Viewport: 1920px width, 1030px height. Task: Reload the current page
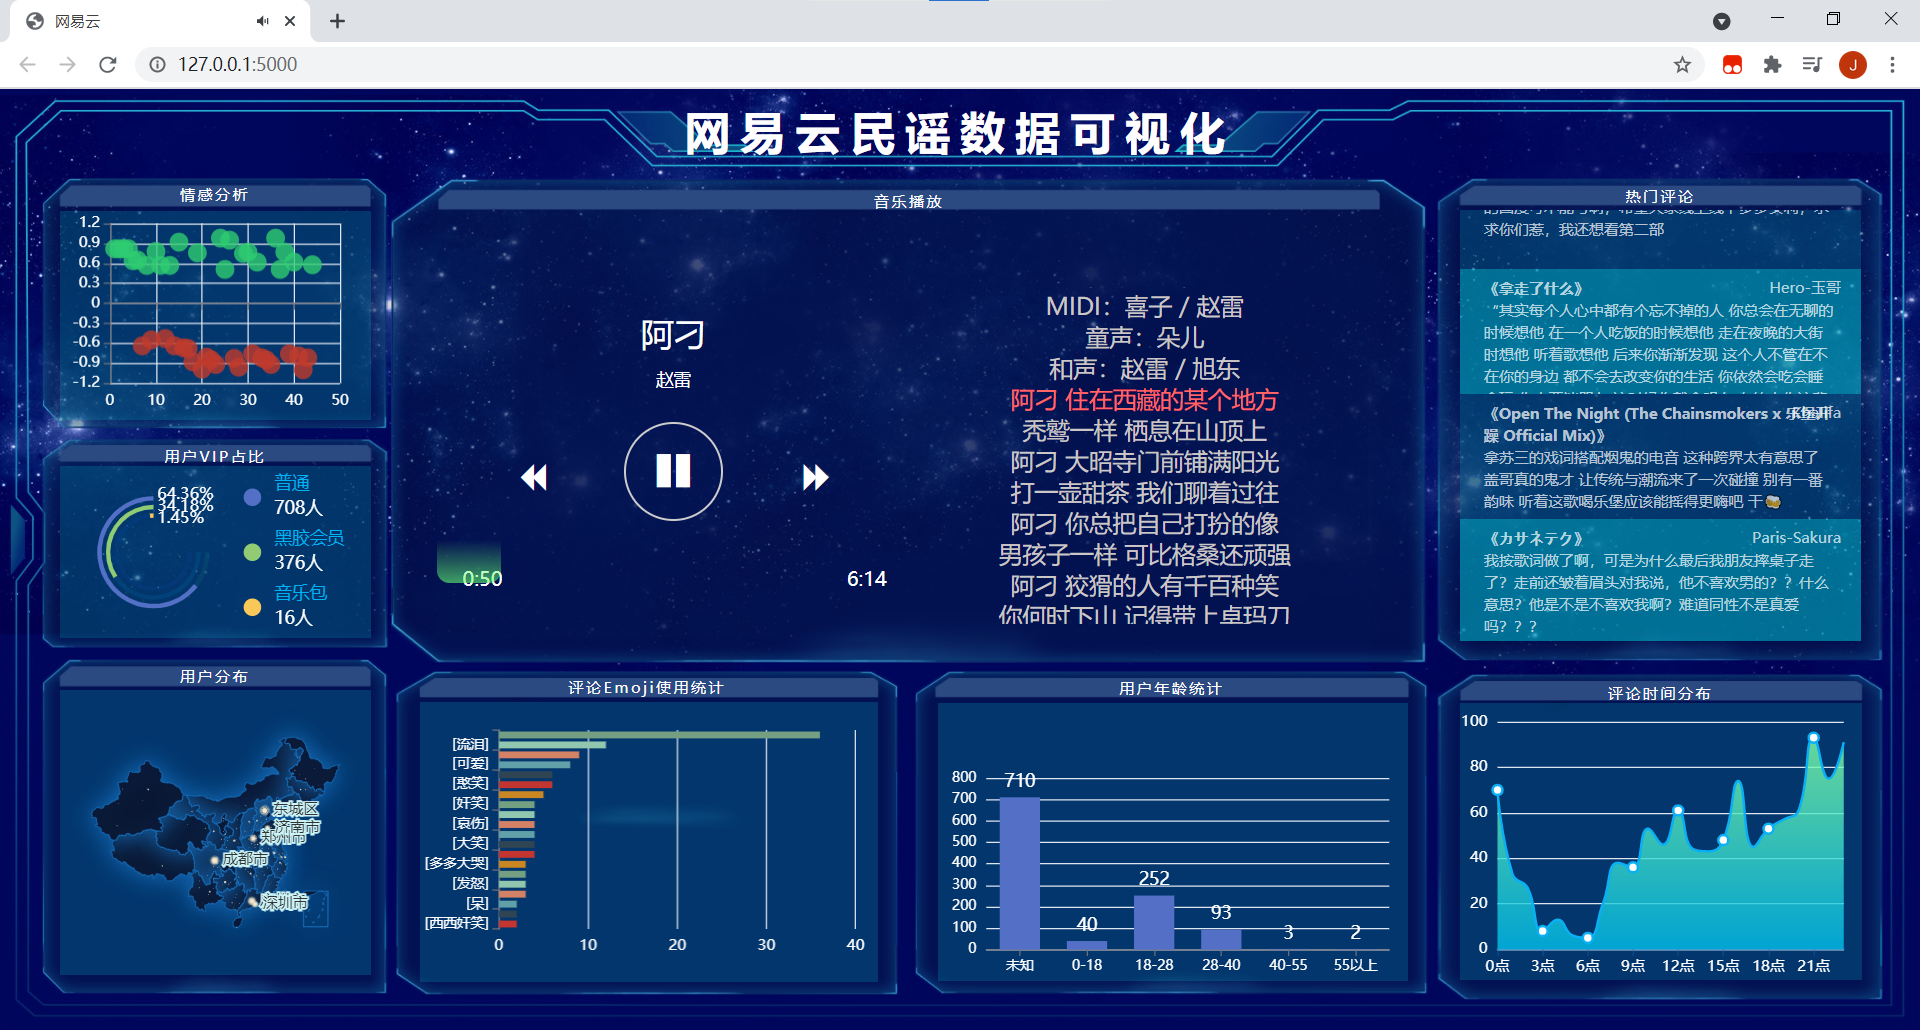pyautogui.click(x=108, y=65)
